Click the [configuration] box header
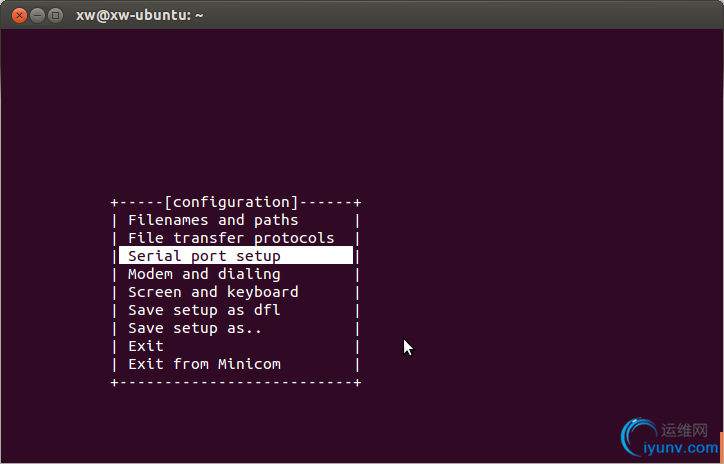 point(231,202)
